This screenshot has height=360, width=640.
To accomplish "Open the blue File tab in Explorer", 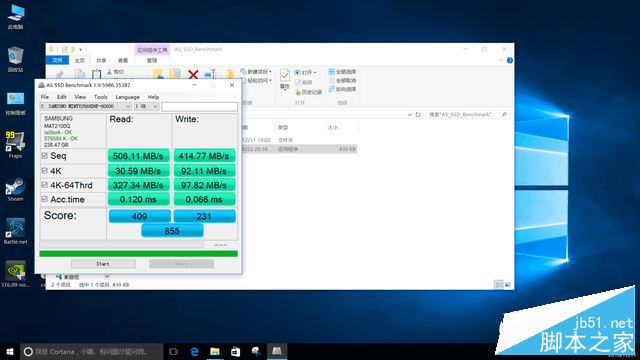I will click(57, 60).
